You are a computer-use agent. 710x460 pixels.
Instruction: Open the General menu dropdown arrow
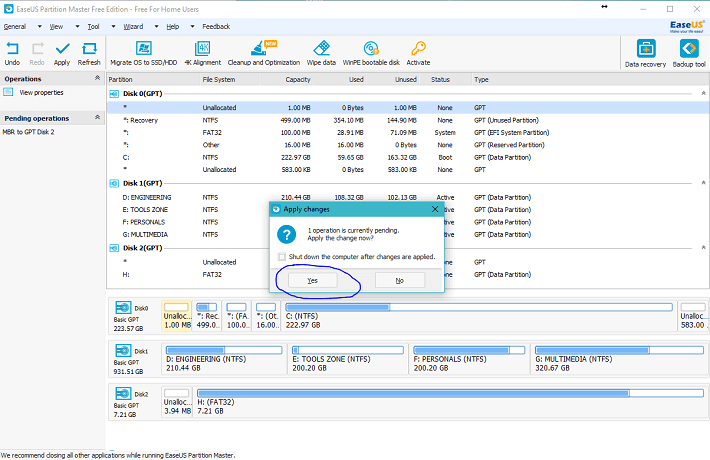point(39,27)
